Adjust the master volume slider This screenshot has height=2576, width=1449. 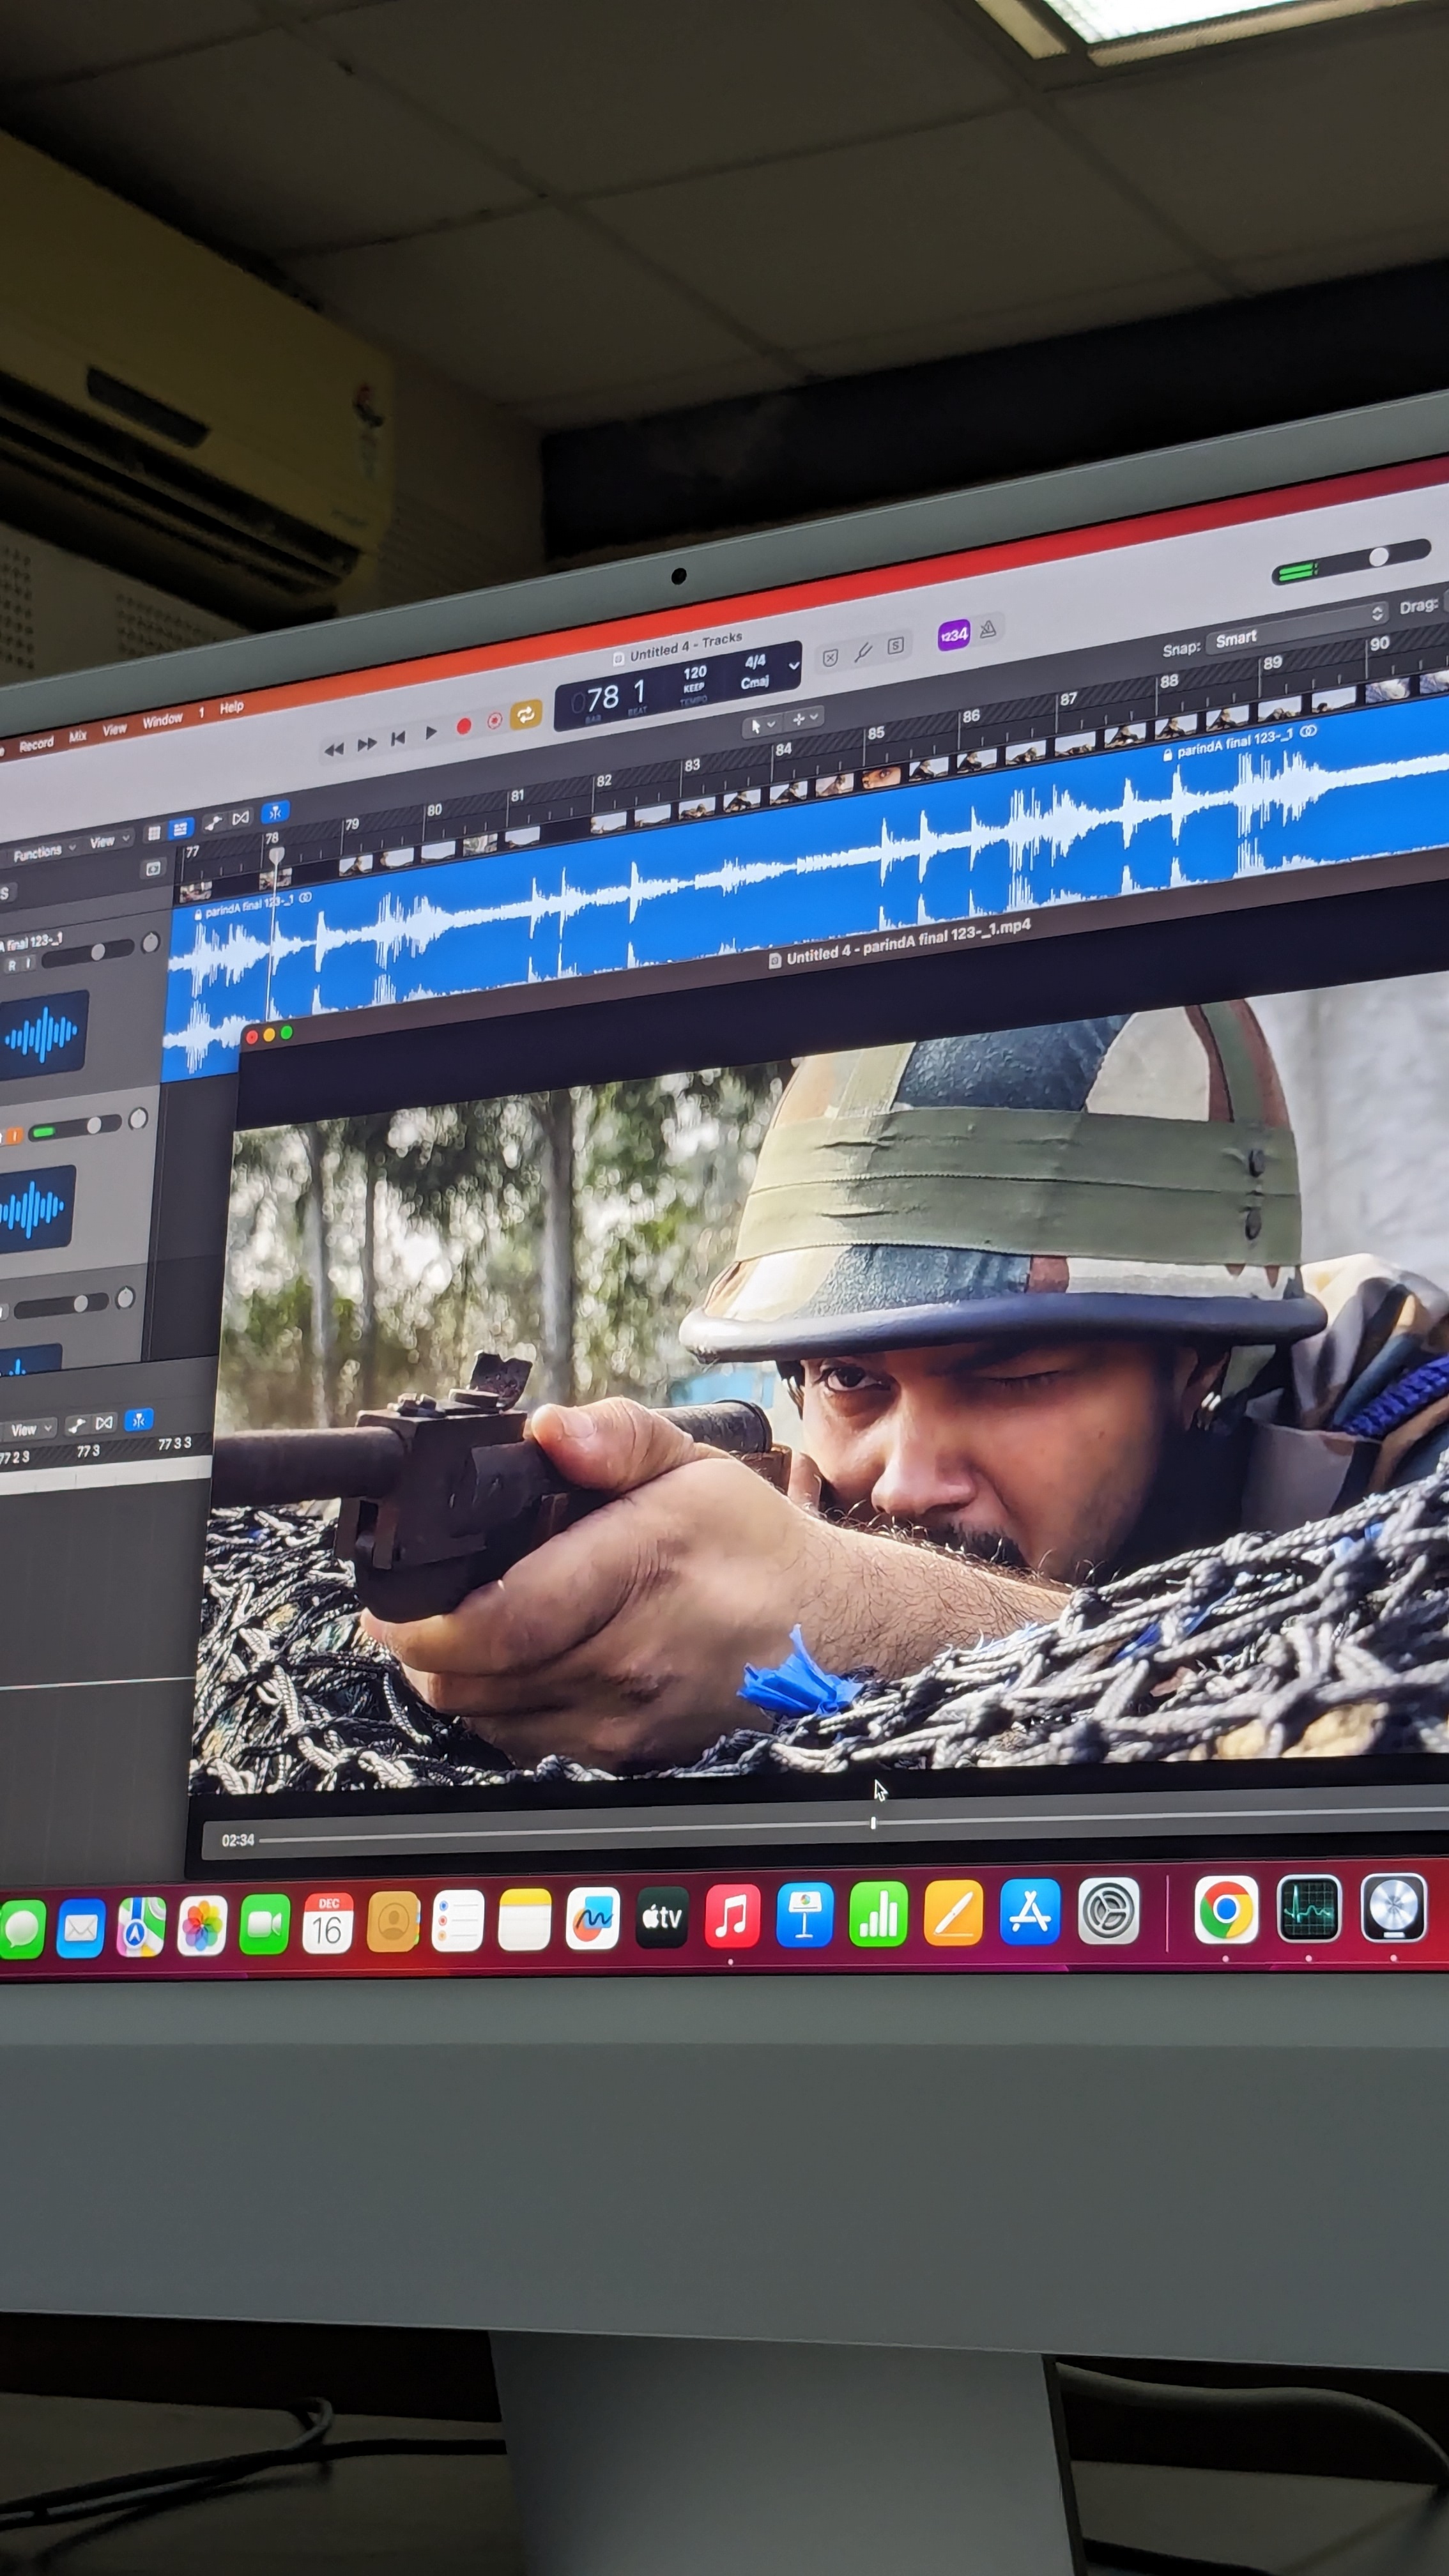1378,558
